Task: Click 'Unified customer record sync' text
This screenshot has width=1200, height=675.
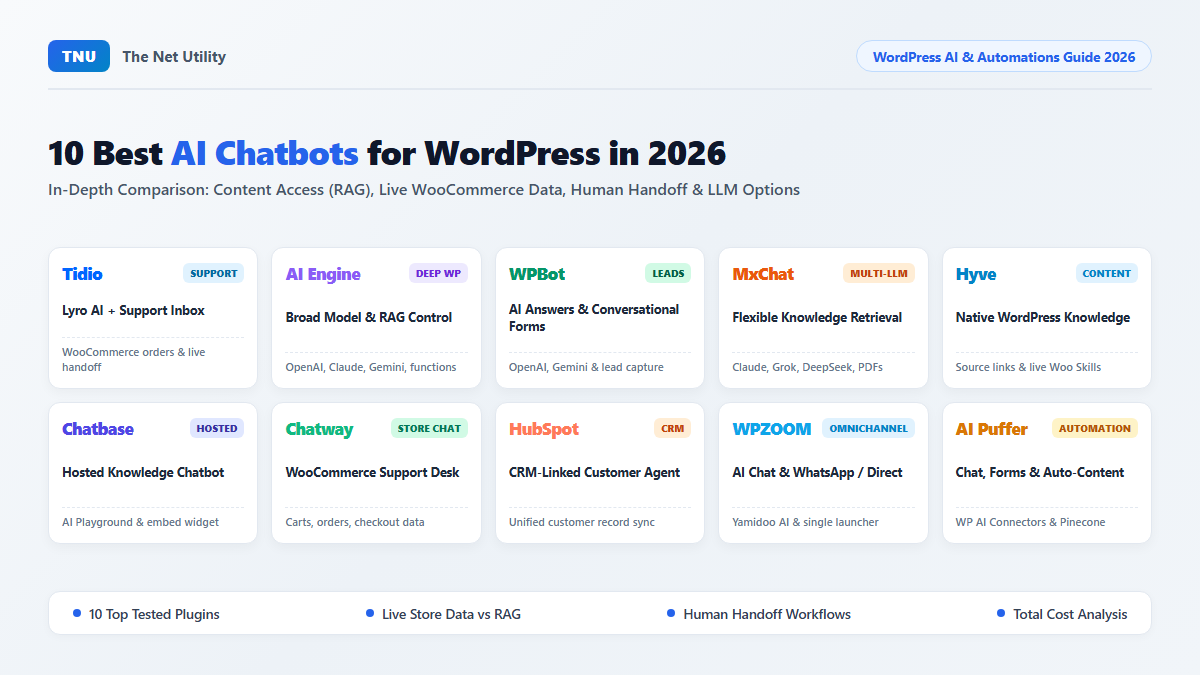Action: coord(583,522)
